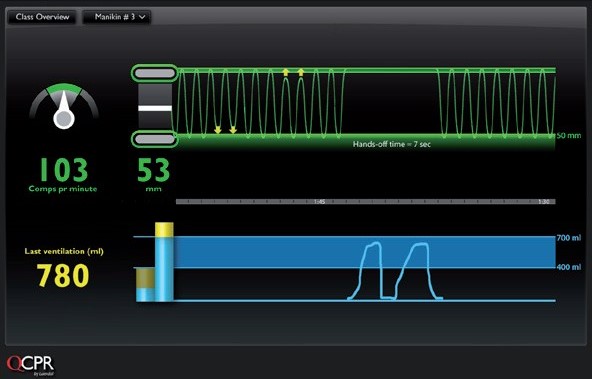Screen dimensions: 592x379
Task: Click the QCPR logo
Action: (31, 365)
